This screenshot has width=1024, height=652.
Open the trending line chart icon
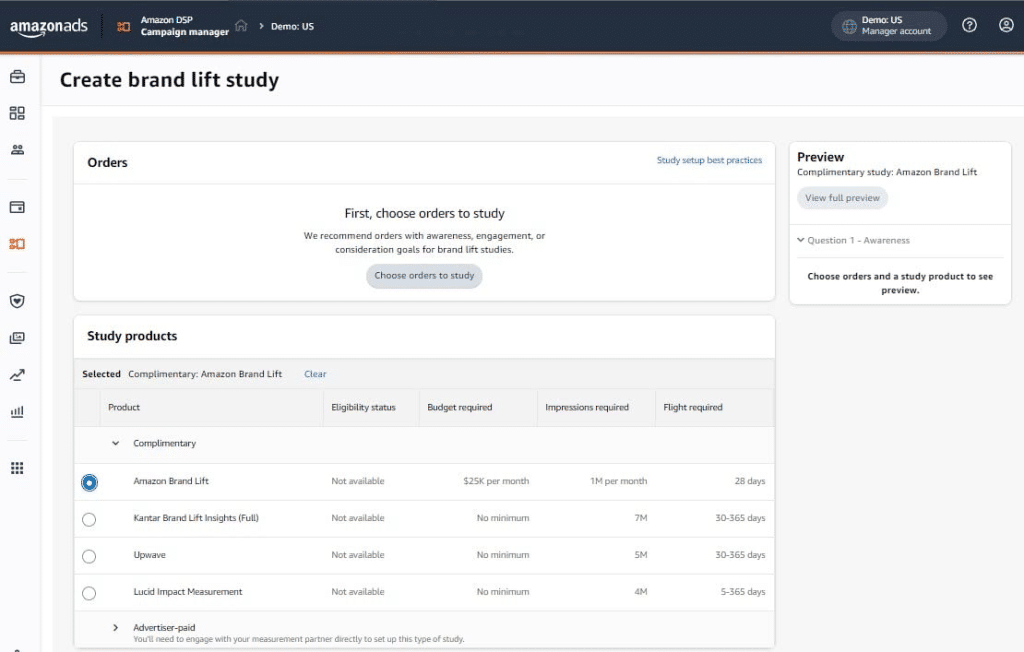pos(18,375)
